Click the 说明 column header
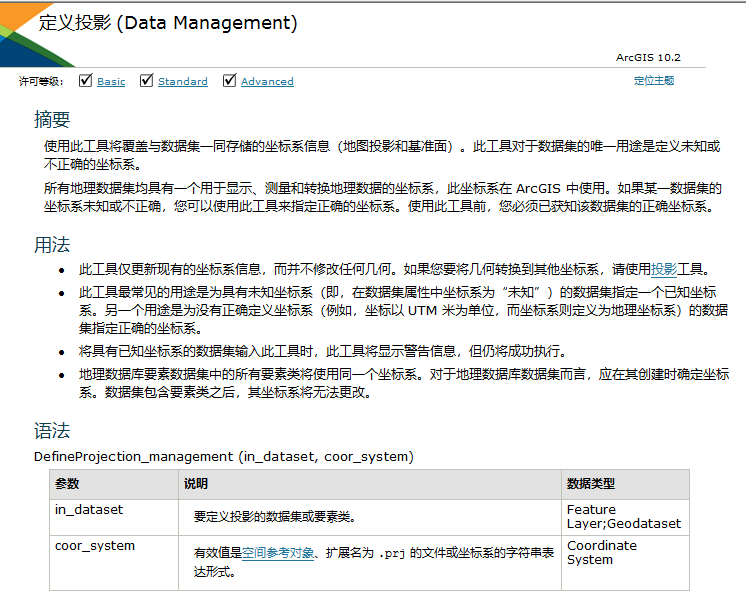 [196, 484]
